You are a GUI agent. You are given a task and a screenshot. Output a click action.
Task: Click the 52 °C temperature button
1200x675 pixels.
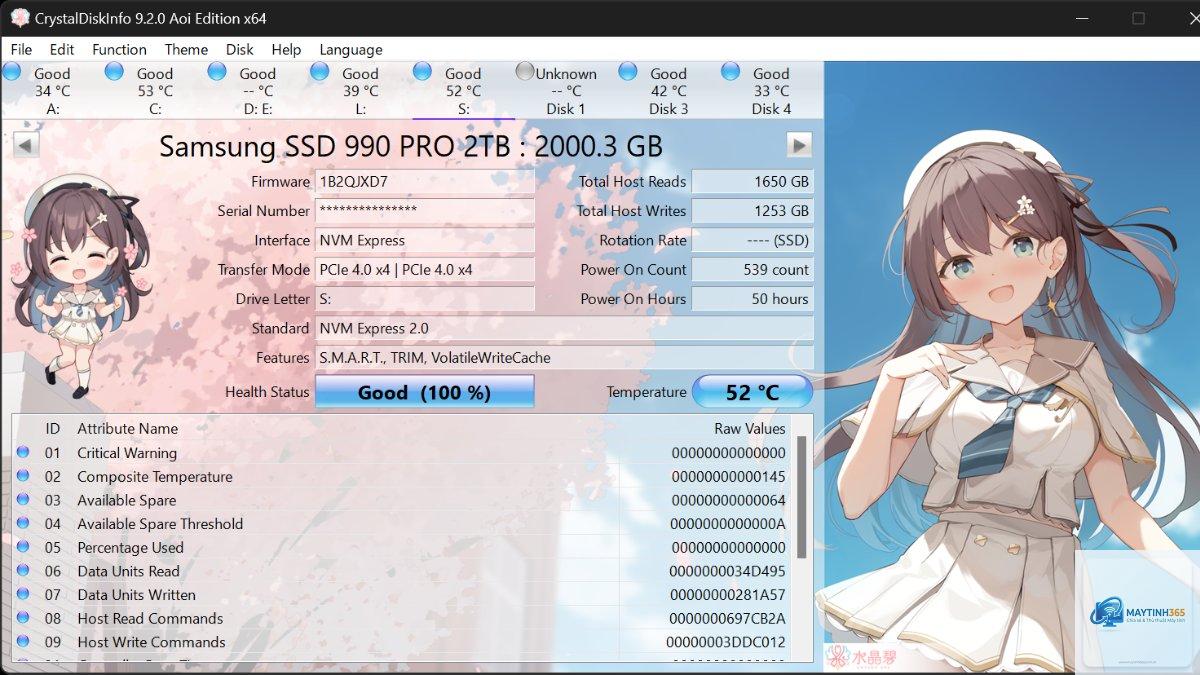[752, 392]
